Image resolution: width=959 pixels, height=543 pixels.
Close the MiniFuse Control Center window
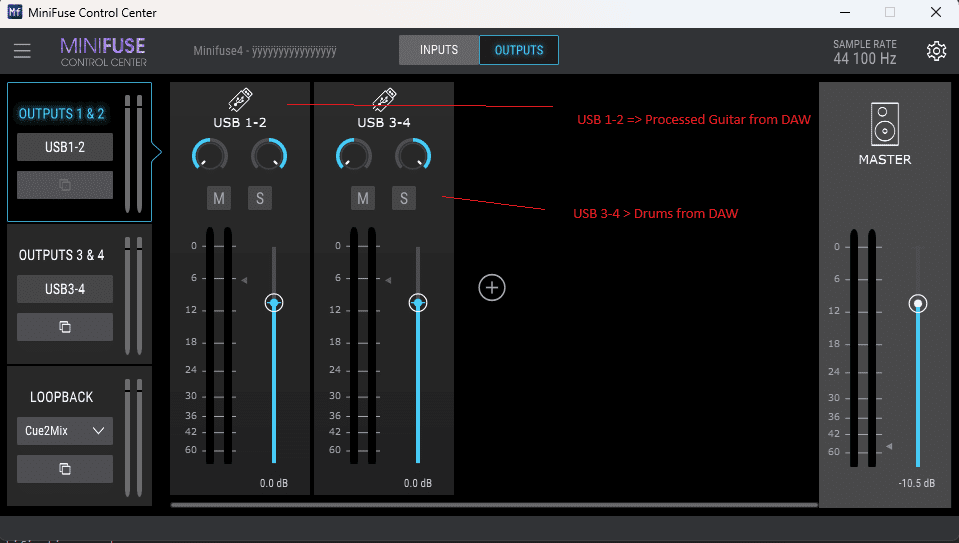pyautogui.click(x=936, y=12)
